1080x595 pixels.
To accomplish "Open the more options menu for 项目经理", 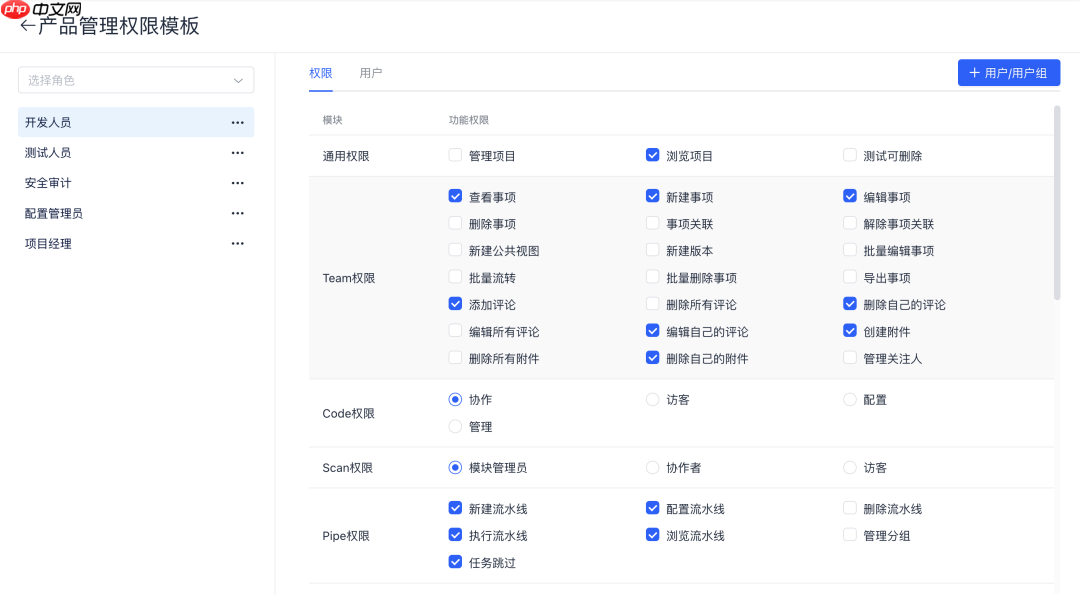I will 238,242.
